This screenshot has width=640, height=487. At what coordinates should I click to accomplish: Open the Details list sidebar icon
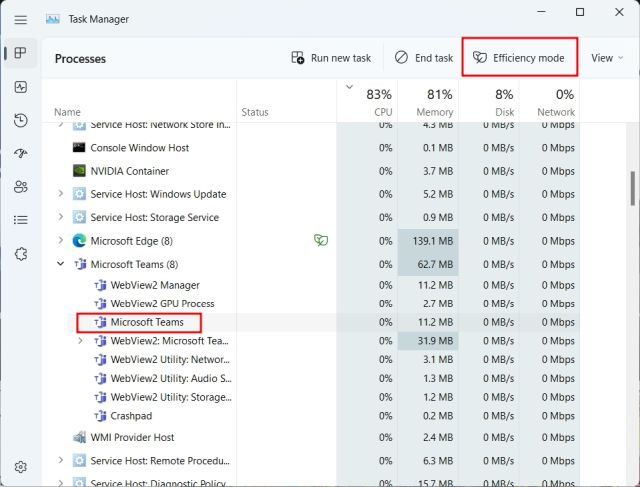coord(20,220)
